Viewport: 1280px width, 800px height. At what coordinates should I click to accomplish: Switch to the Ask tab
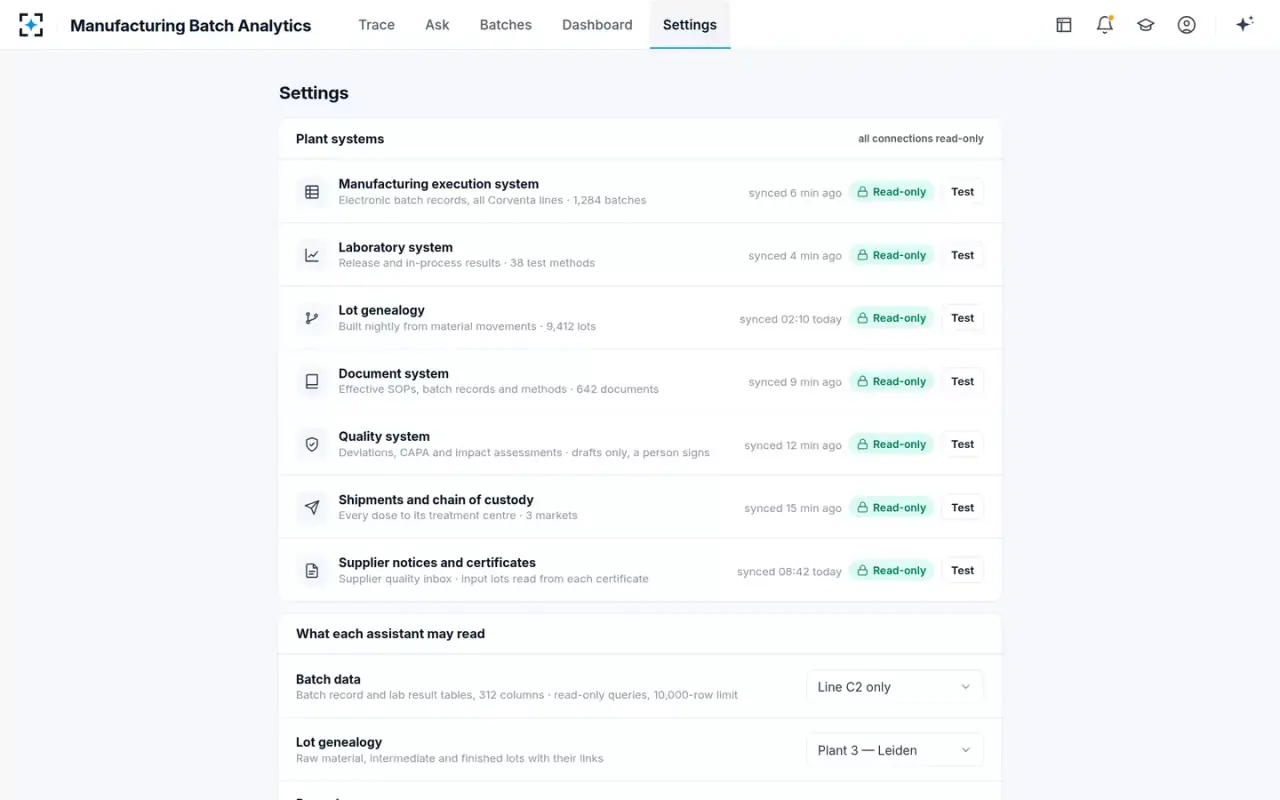point(437,25)
